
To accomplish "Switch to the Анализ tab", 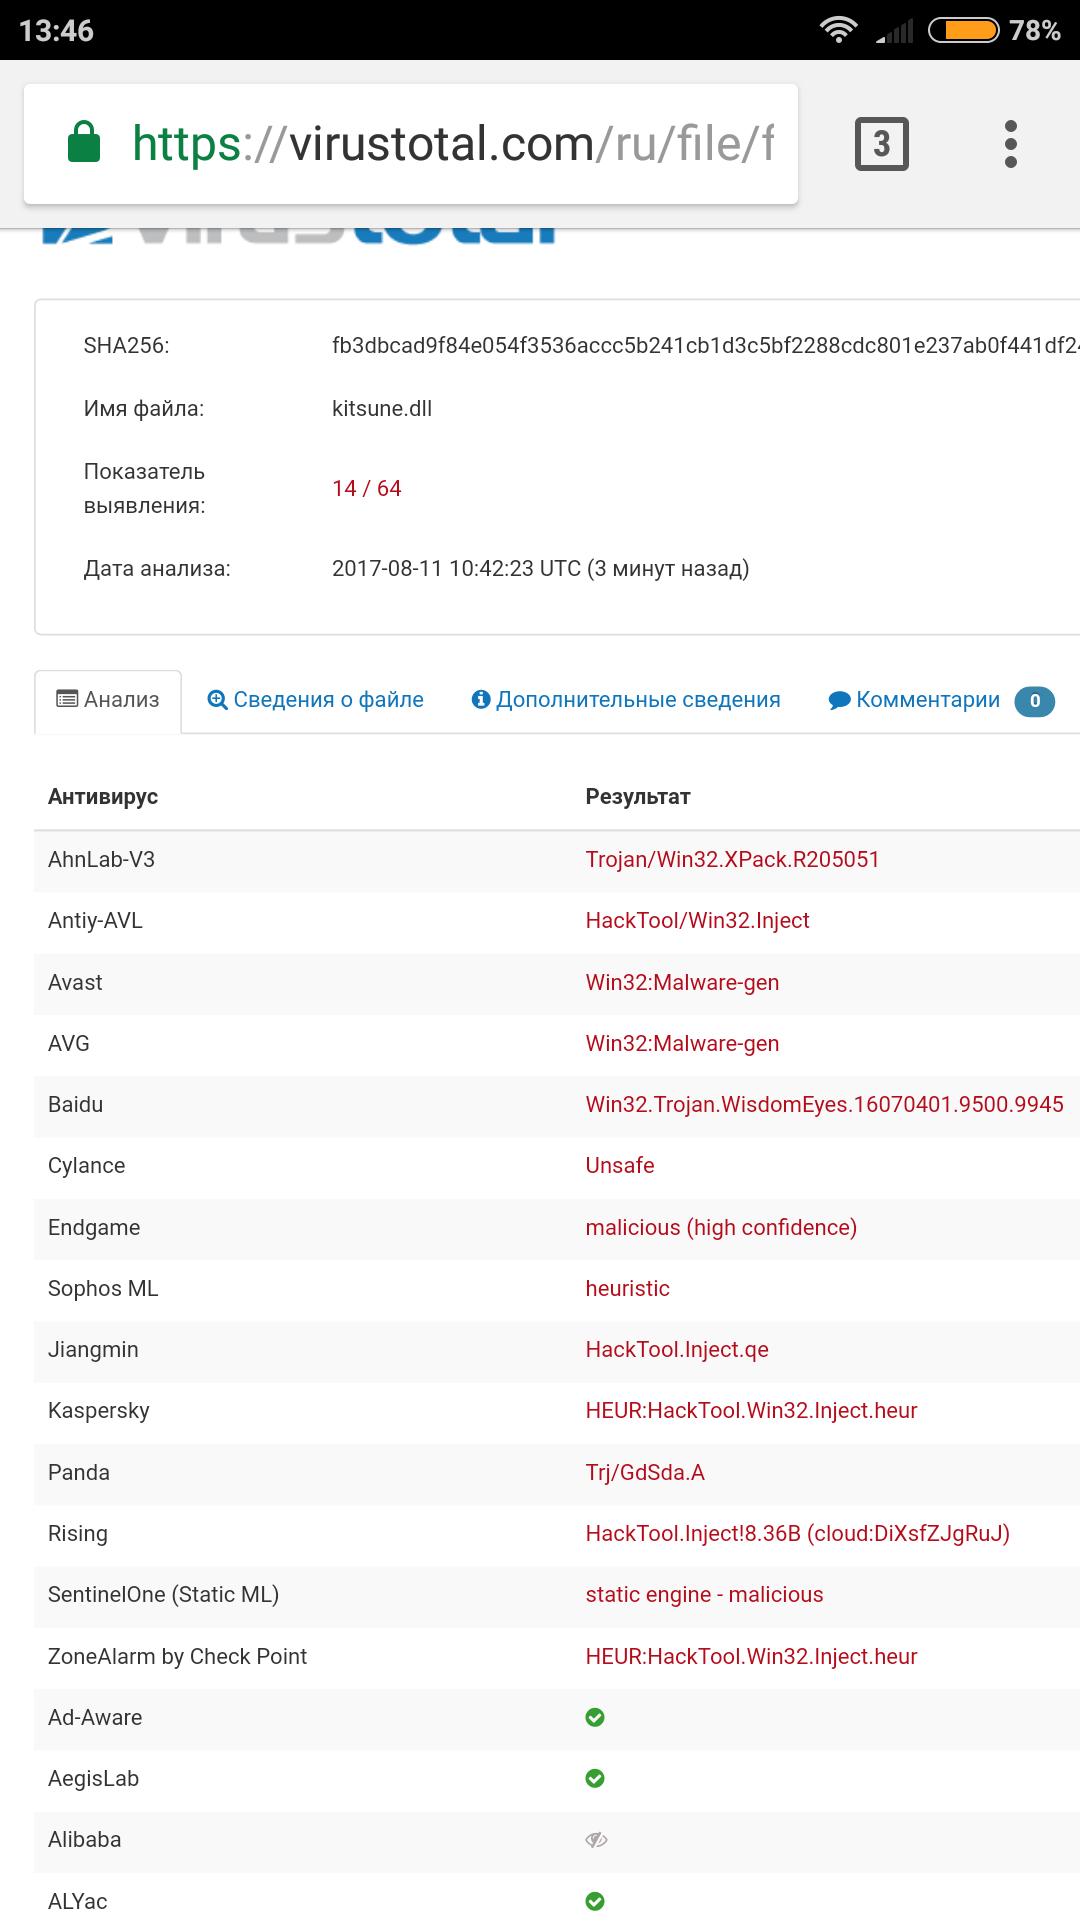I will 108,700.
